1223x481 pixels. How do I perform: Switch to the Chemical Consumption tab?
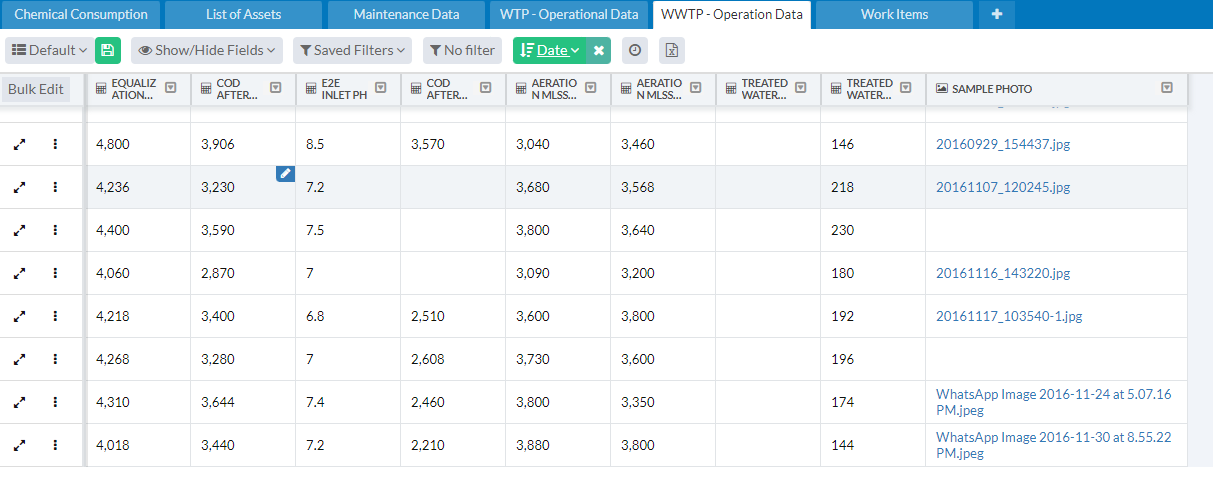(x=81, y=15)
